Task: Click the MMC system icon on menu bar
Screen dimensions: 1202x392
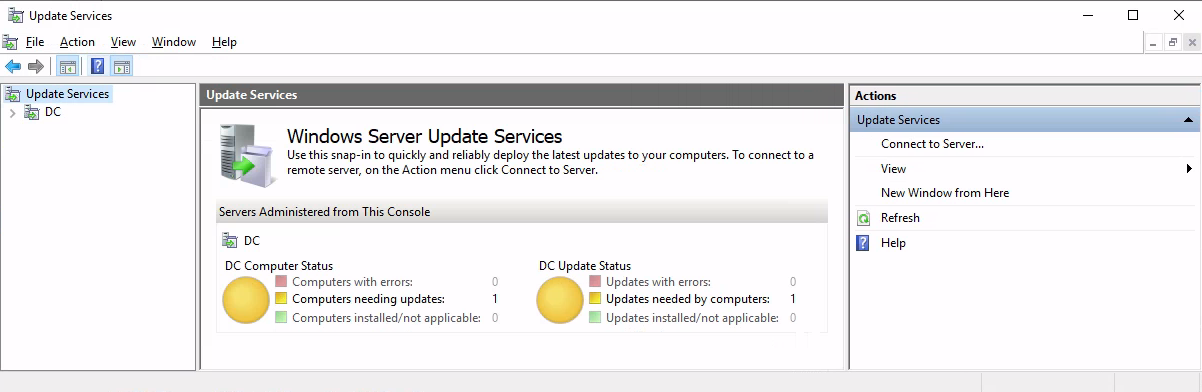Action: coord(10,42)
